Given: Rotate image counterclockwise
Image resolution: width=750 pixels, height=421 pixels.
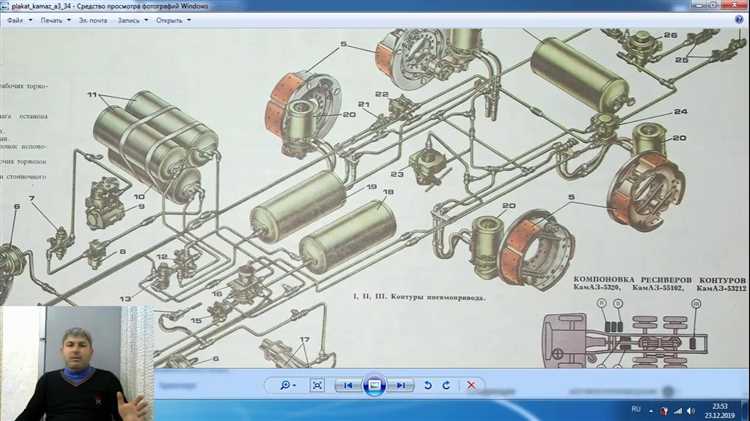Looking at the screenshot, I should pyautogui.click(x=428, y=385).
